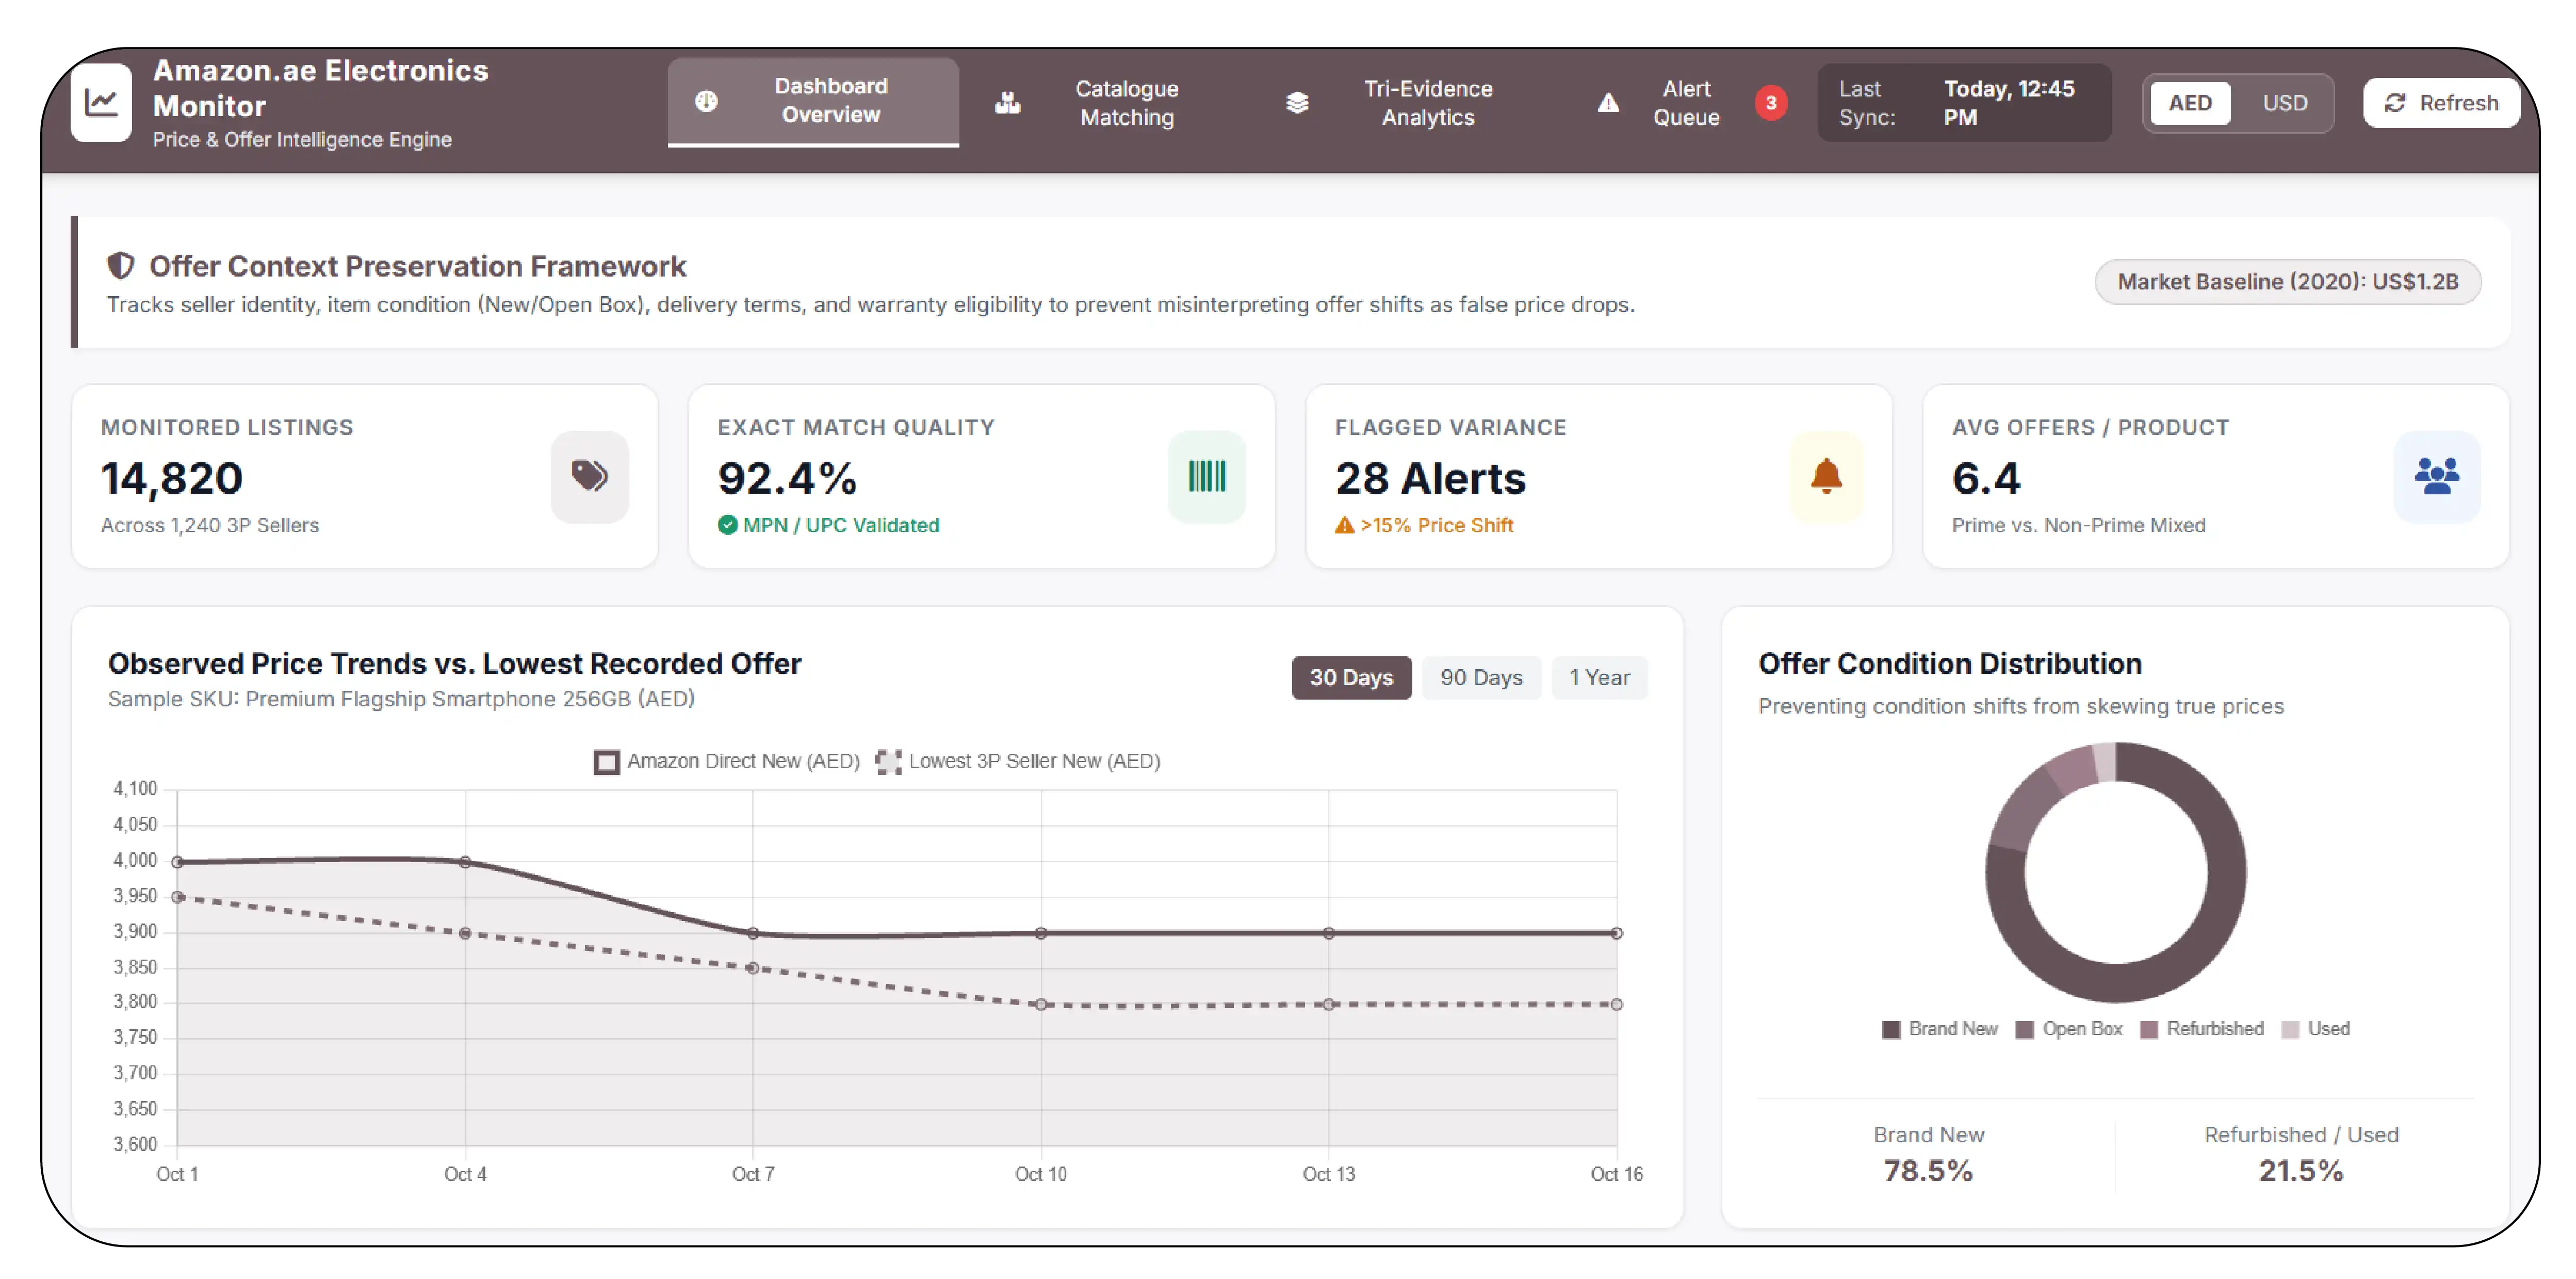Image resolution: width=2576 pixels, height=1279 pixels.
Task: Select the 90 Days range
Action: [1481, 677]
